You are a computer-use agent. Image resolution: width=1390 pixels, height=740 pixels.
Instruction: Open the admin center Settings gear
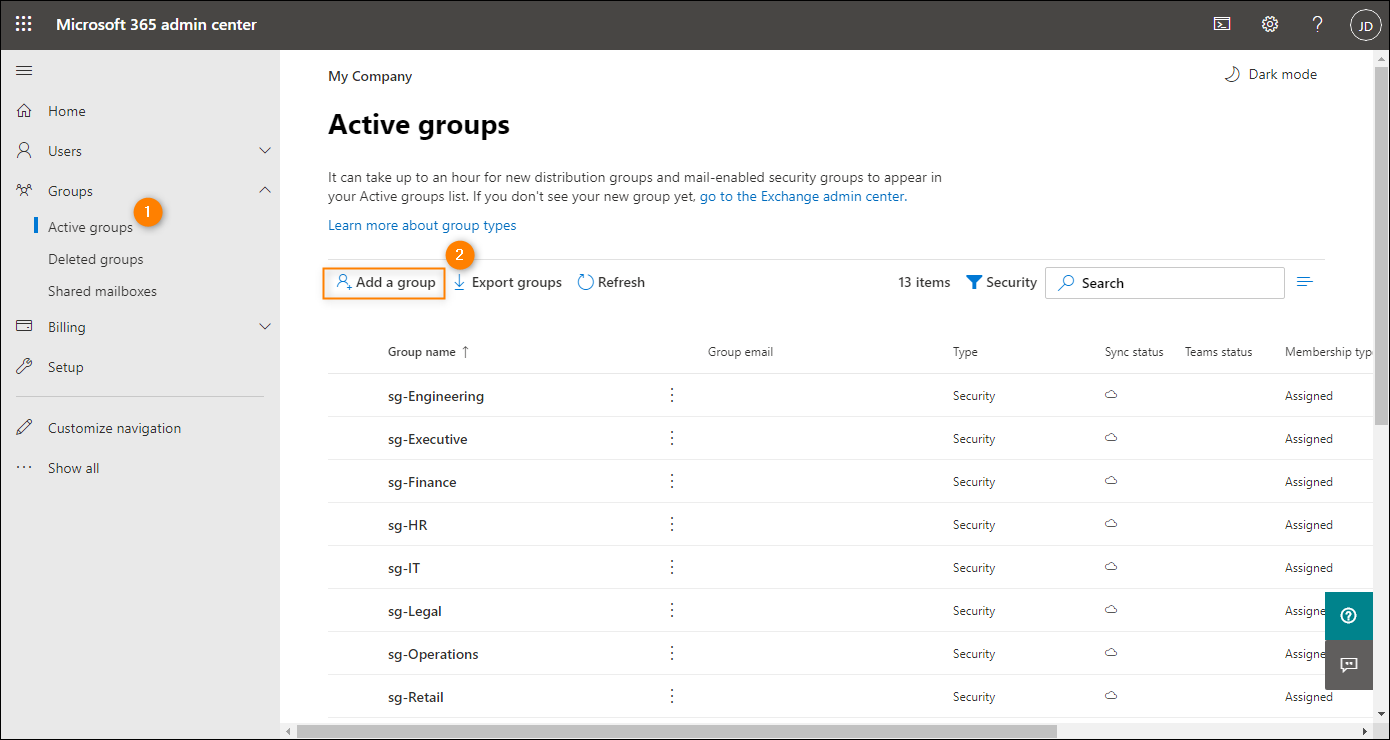1269,23
